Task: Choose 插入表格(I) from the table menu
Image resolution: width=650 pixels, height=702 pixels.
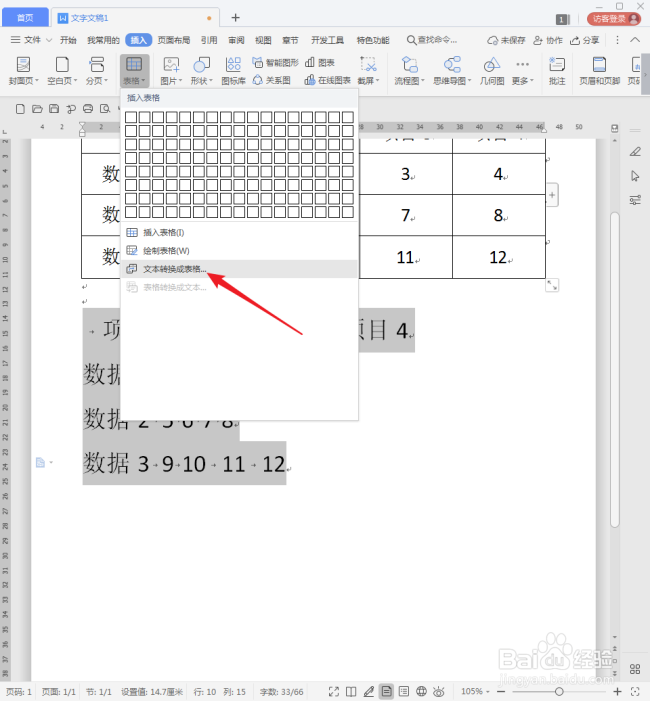Action: (239, 232)
